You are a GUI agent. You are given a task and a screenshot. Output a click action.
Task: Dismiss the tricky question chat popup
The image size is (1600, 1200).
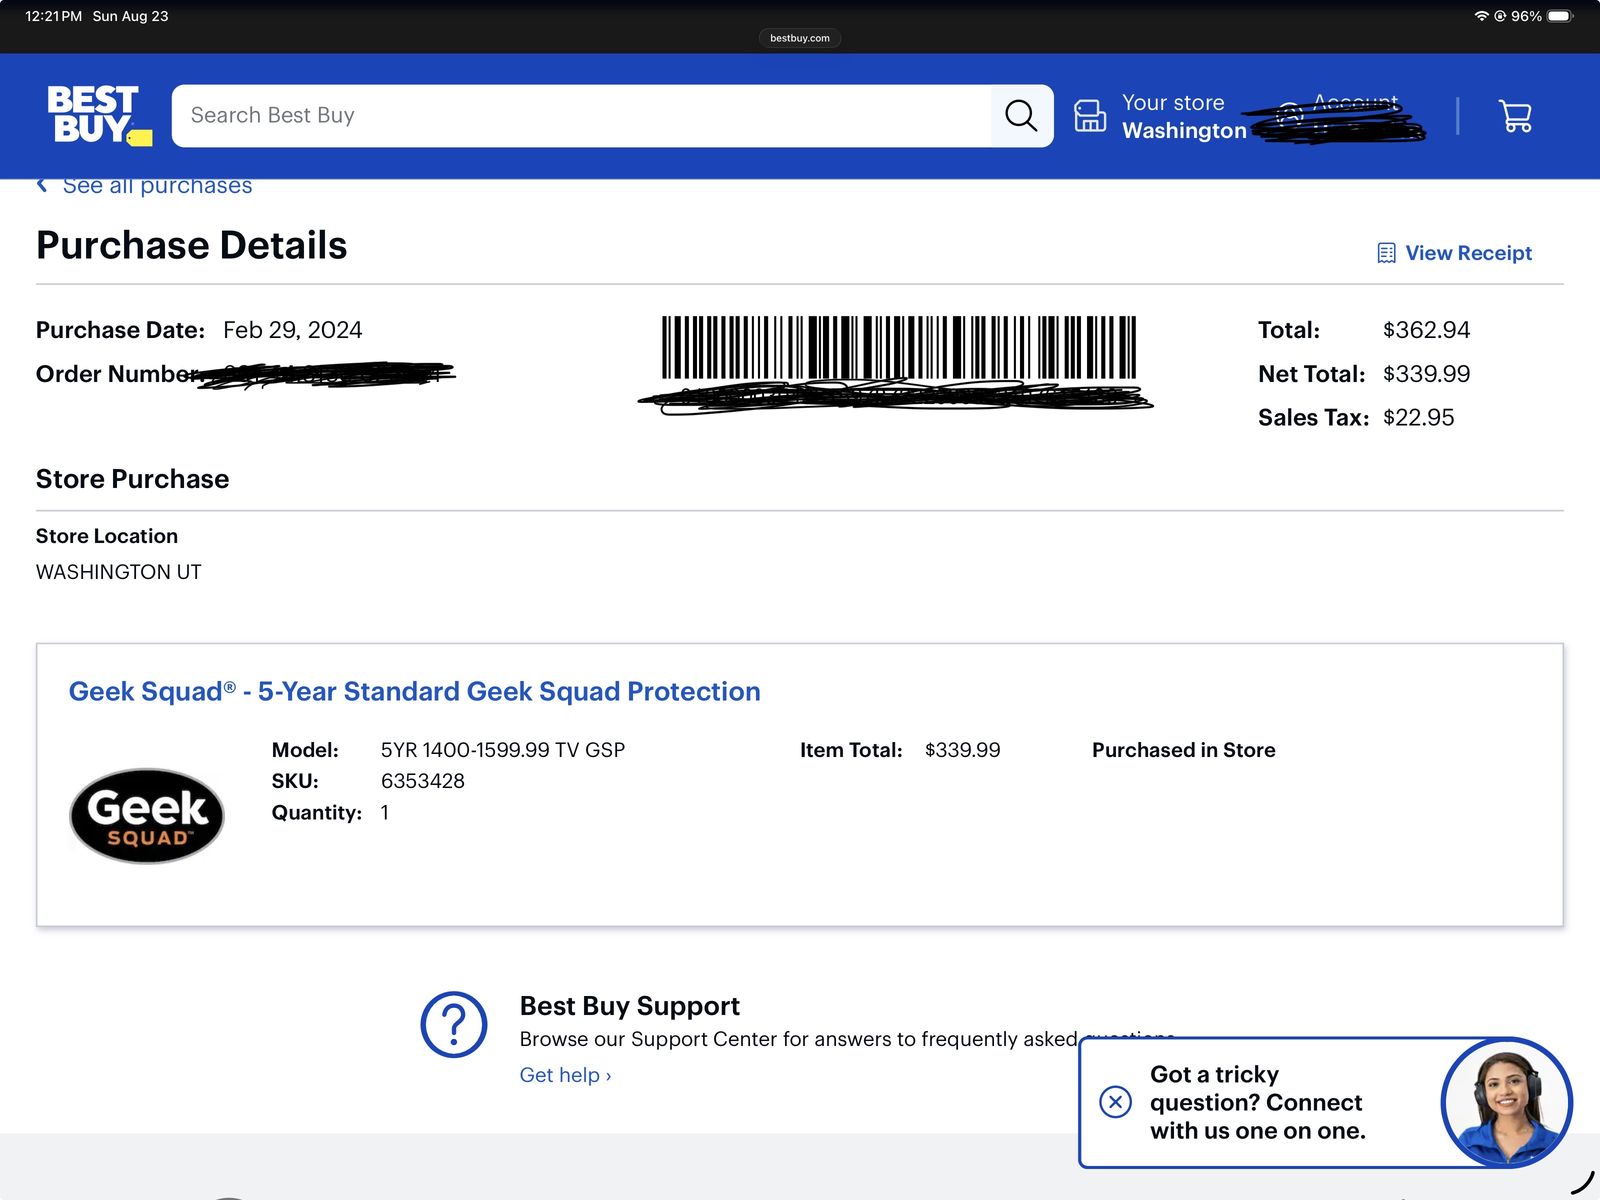click(1115, 1102)
